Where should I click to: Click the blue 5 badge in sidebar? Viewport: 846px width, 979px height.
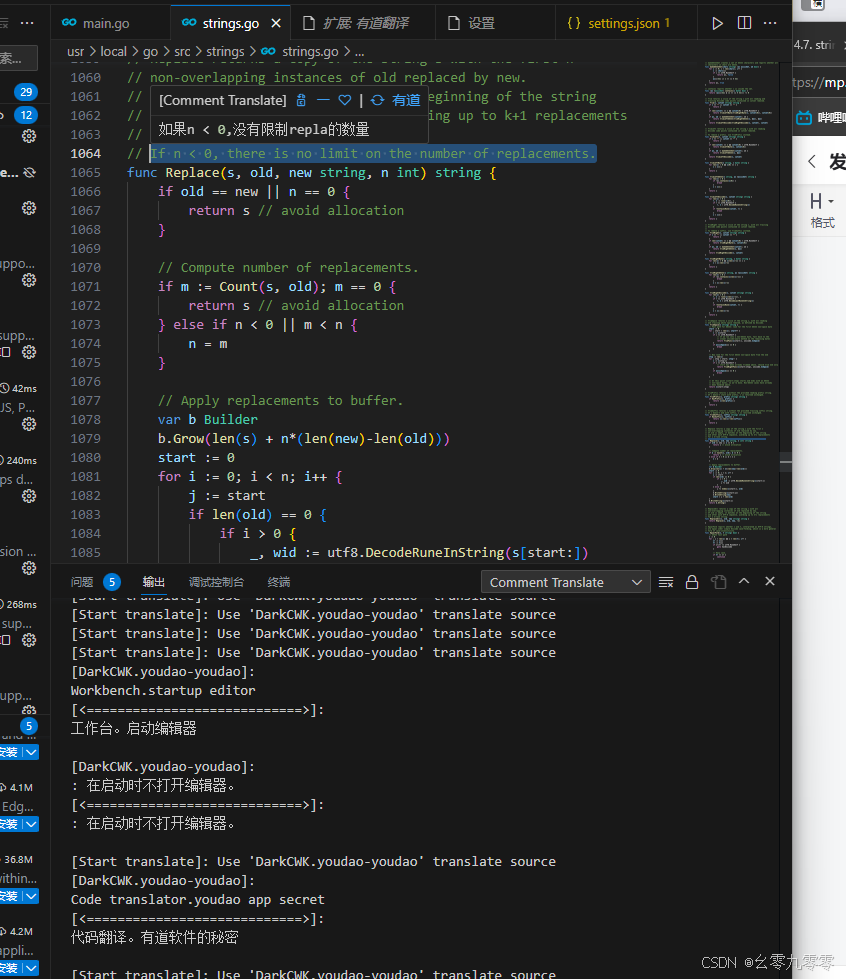pos(29,726)
